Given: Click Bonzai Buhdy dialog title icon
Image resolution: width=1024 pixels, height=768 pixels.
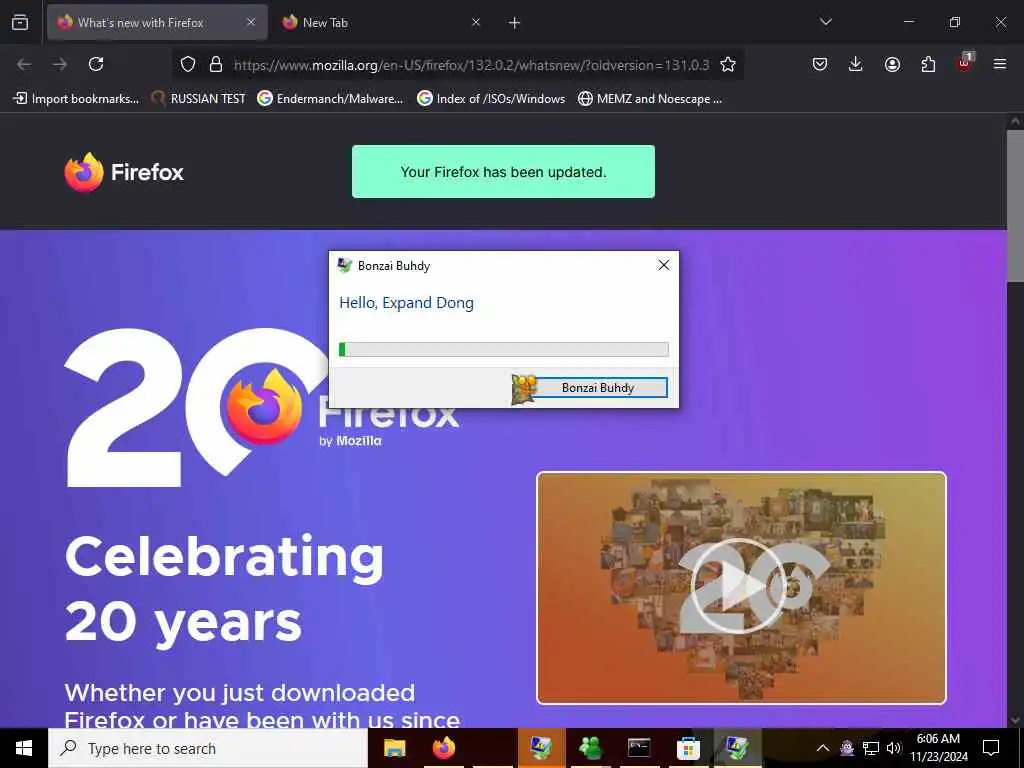Looking at the screenshot, I should 345,265.
